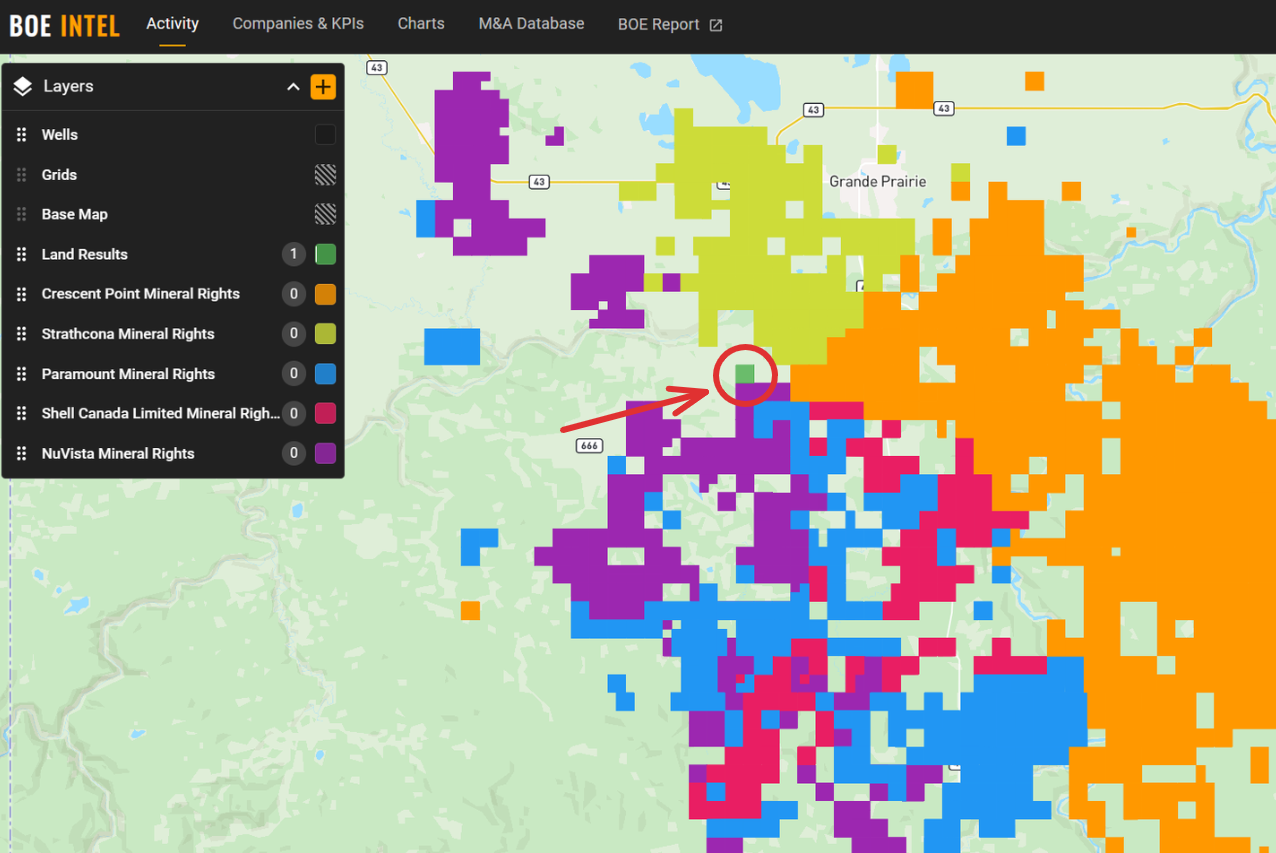The image size is (1276, 853).
Task: Select Crescent Point Mineral Rights layer name
Action: pyautogui.click(x=141, y=294)
